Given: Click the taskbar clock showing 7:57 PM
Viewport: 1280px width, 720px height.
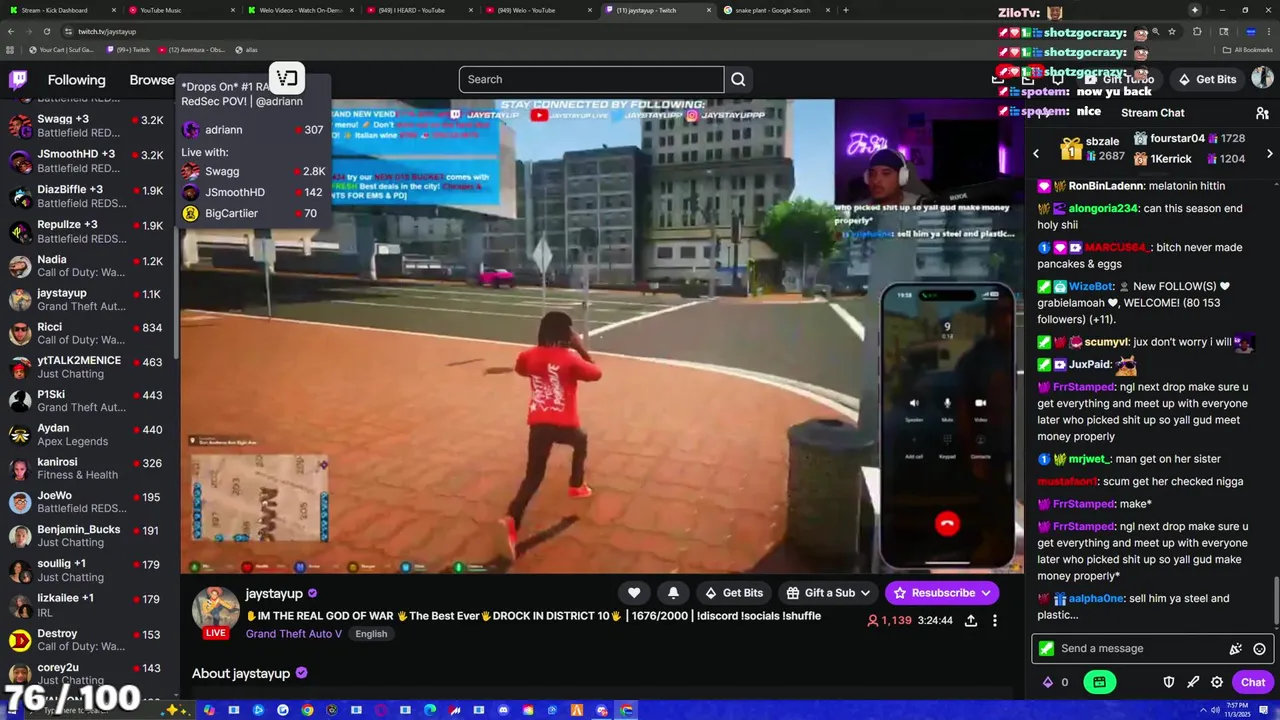Looking at the screenshot, I should coord(1237,710).
